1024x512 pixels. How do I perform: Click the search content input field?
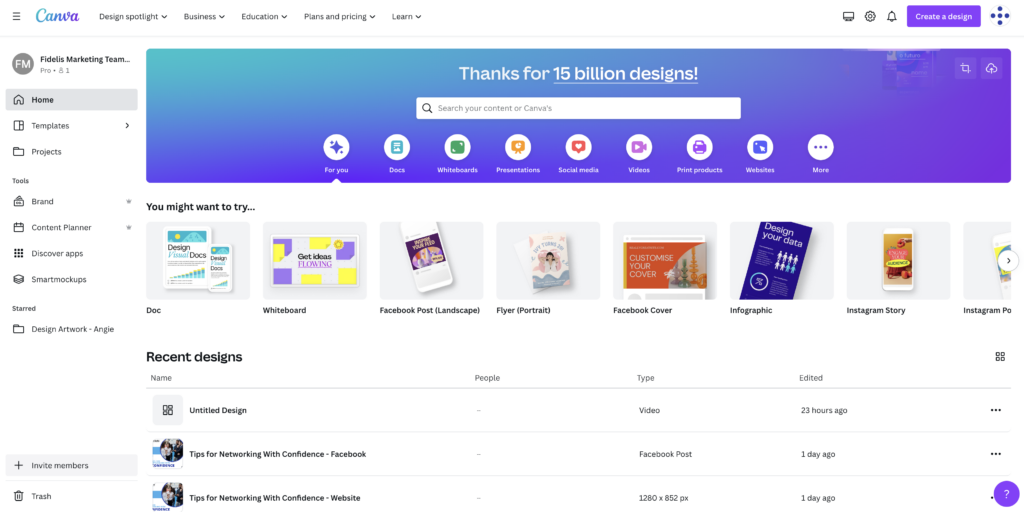[x=578, y=108]
